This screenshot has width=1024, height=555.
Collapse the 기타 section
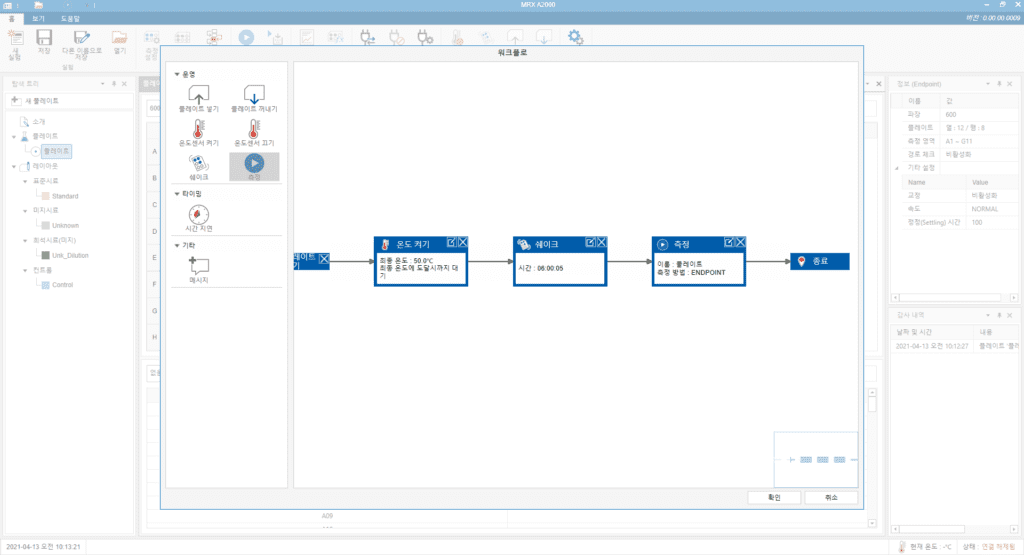(x=177, y=245)
